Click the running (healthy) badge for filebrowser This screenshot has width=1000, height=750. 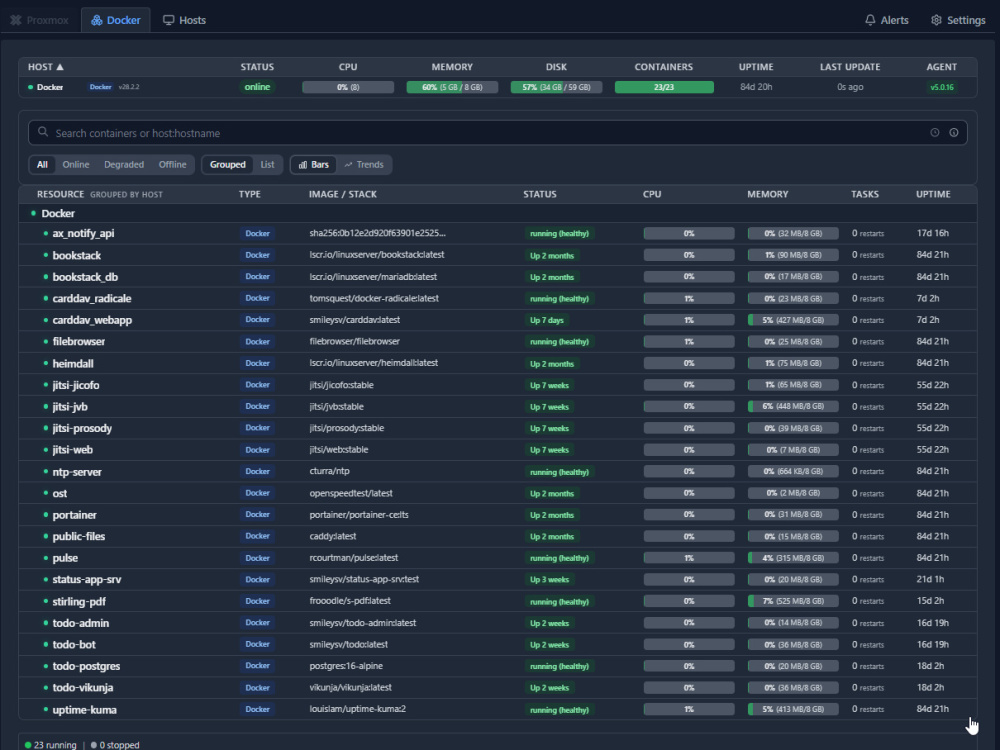(x=559, y=342)
